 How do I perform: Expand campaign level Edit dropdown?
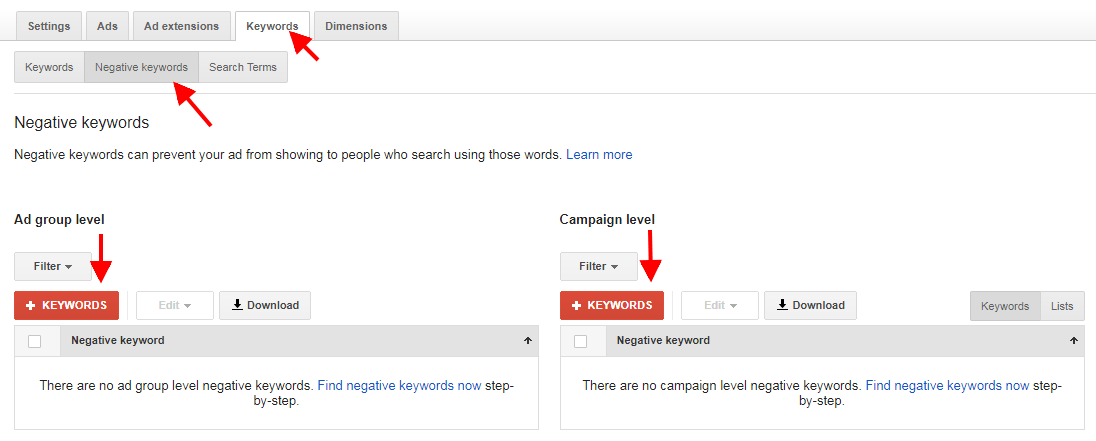click(x=720, y=306)
